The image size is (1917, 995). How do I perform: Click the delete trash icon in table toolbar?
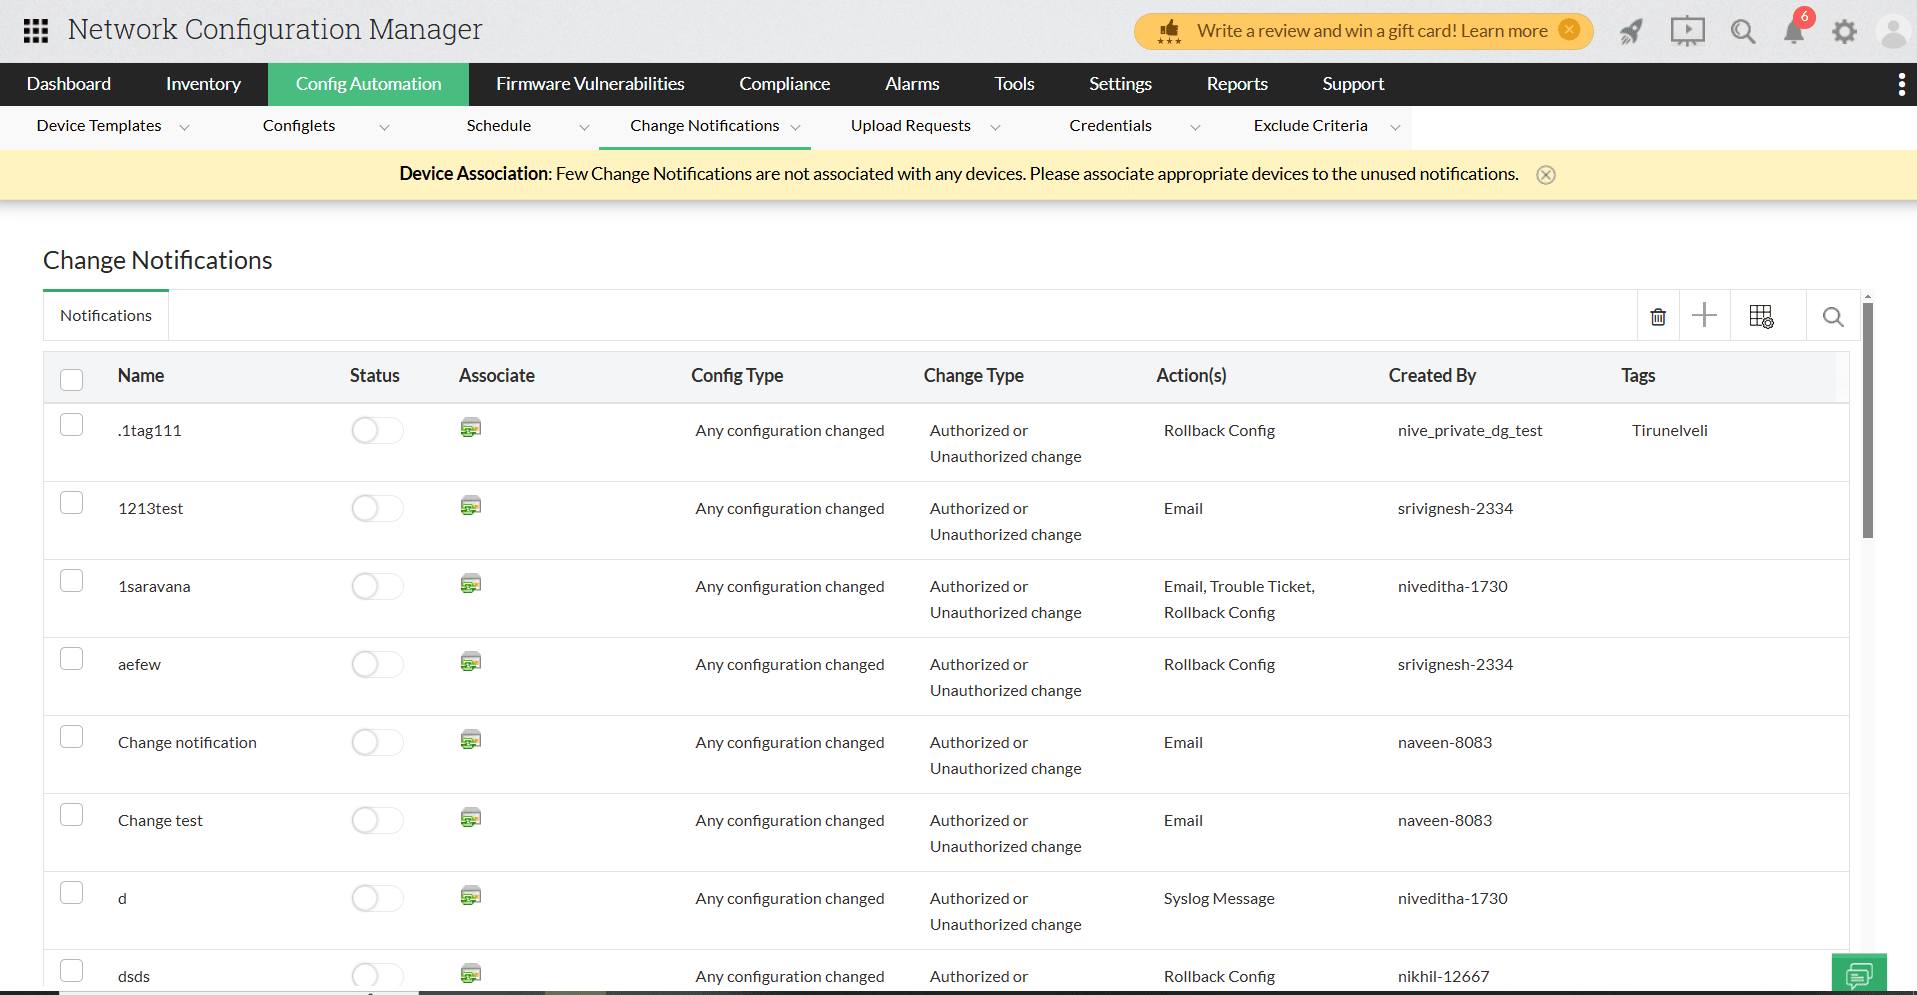pyautogui.click(x=1658, y=317)
